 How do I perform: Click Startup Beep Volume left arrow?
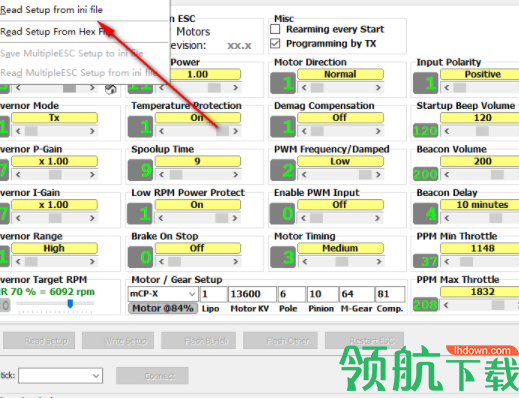(x=447, y=131)
